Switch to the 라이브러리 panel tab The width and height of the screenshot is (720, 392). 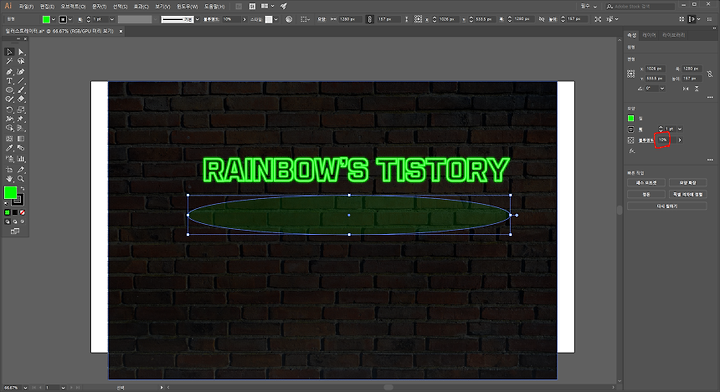click(x=674, y=35)
